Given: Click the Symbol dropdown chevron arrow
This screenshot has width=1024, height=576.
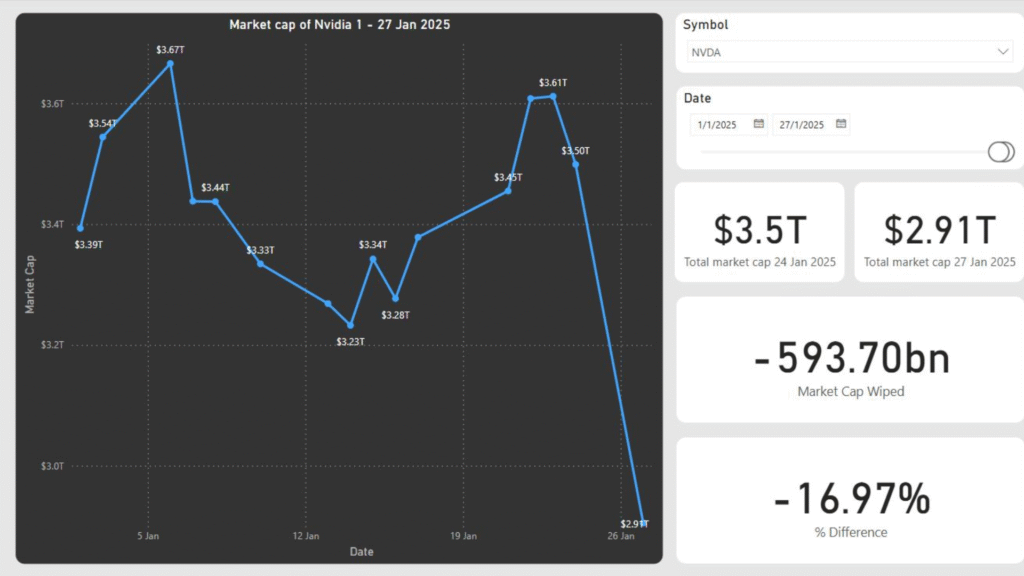Looking at the screenshot, I should 1002,52.
